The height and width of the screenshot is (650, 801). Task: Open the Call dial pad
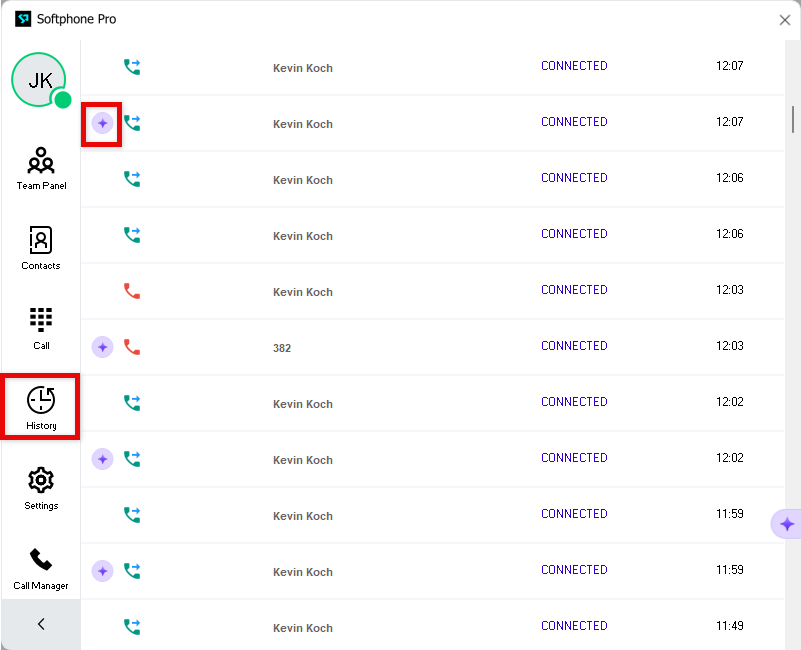(41, 329)
